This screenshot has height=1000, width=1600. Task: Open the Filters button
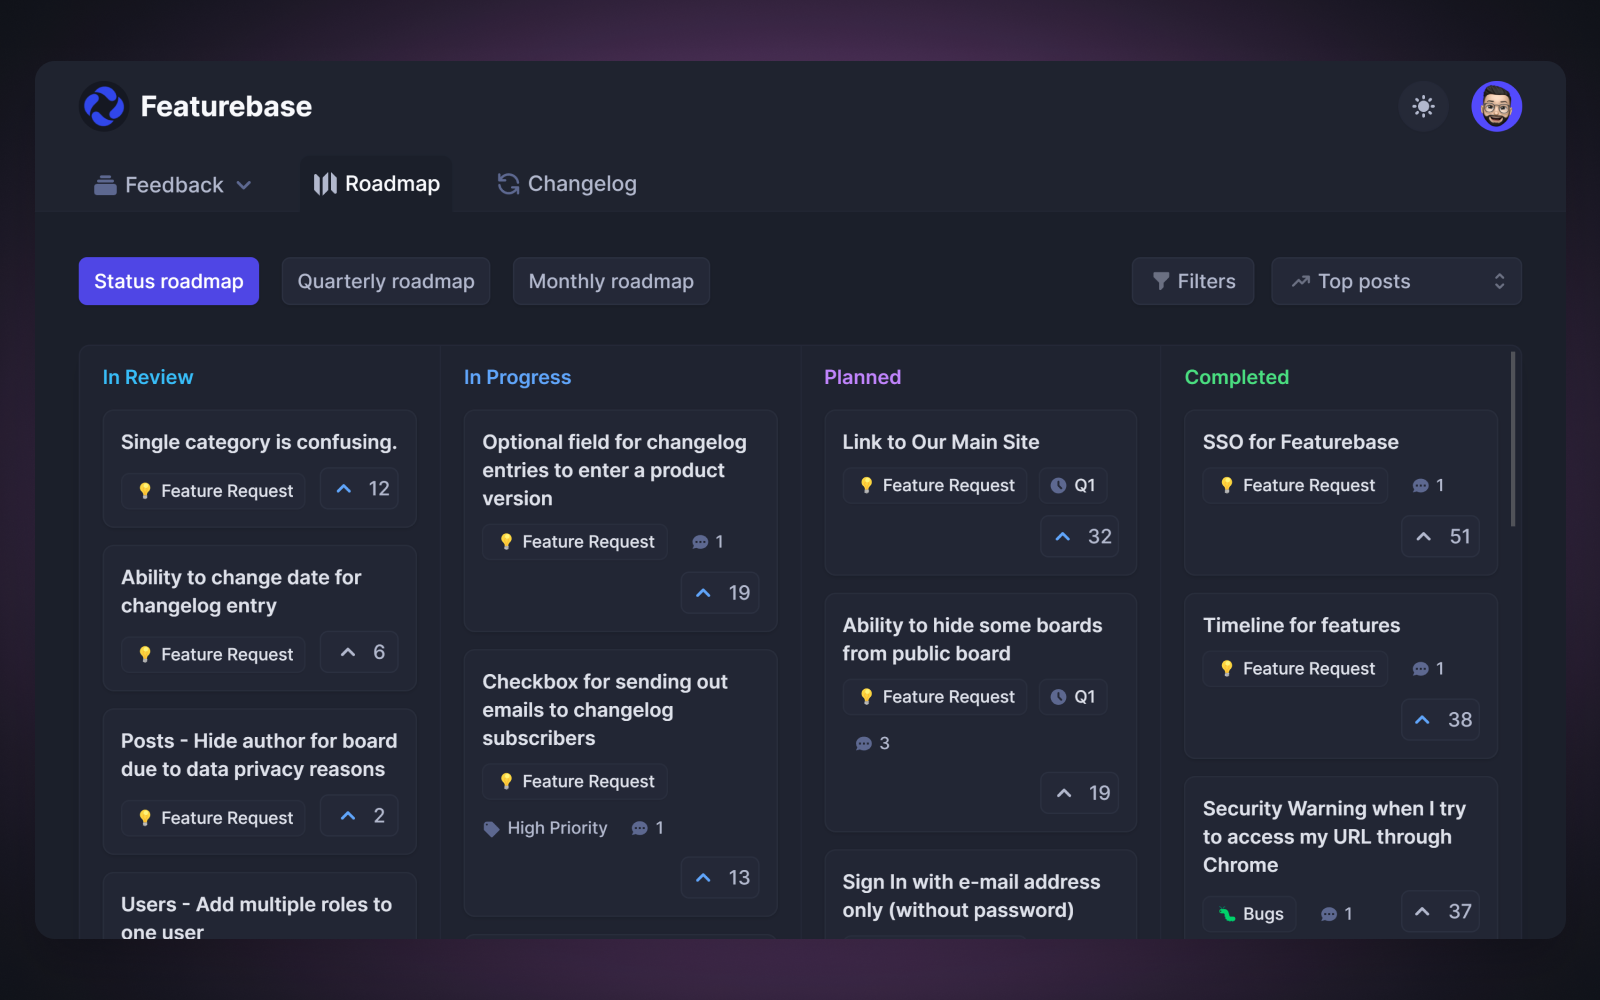coord(1193,281)
